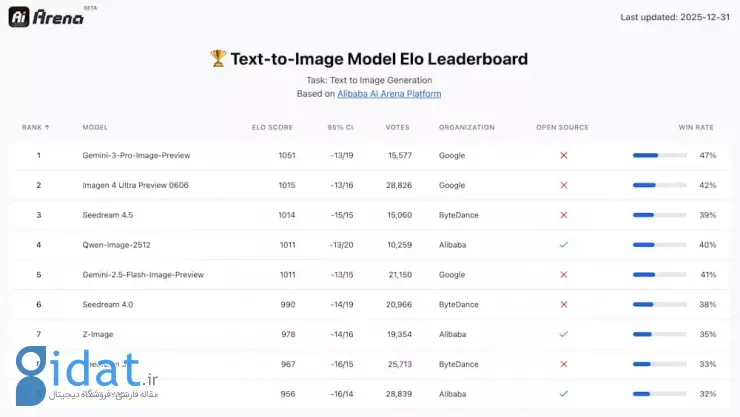740x417 pixels.
Task: Click the red X for Imagen 4 Ultra
Action: coord(563,185)
